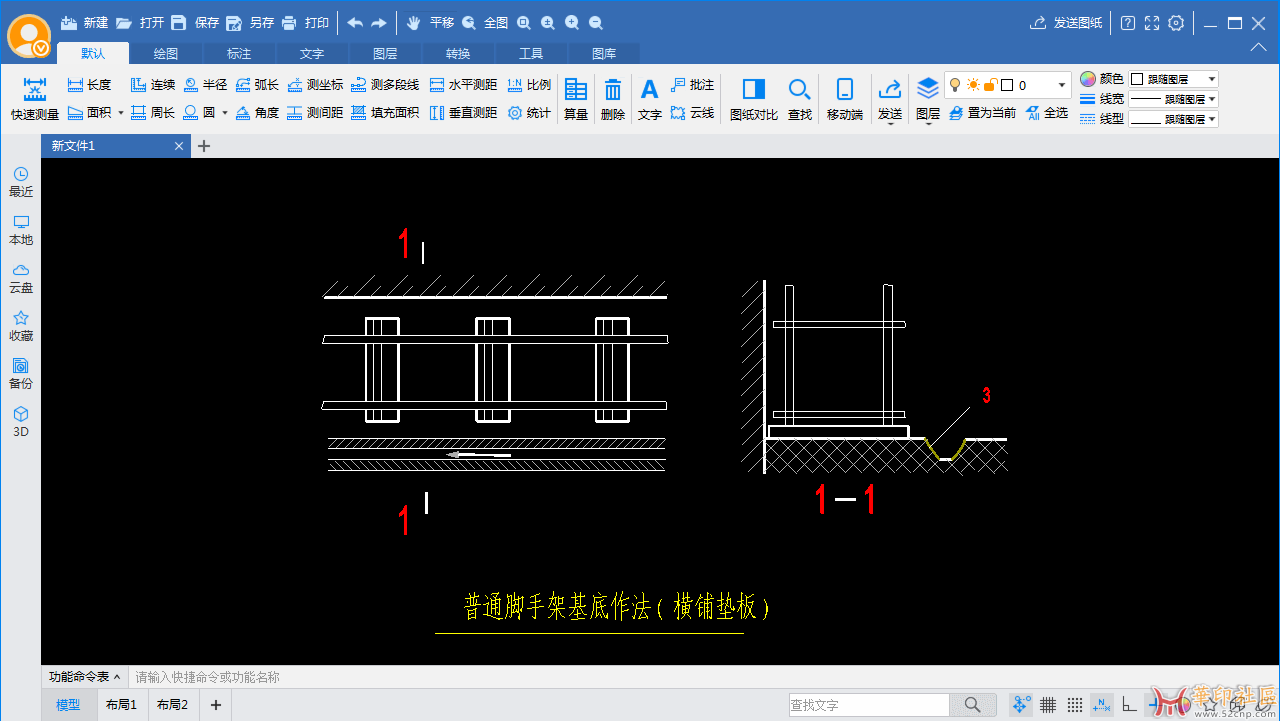1280x721 pixels.
Task: Select the Revision Cloud (云线) tool
Action: (x=692, y=113)
